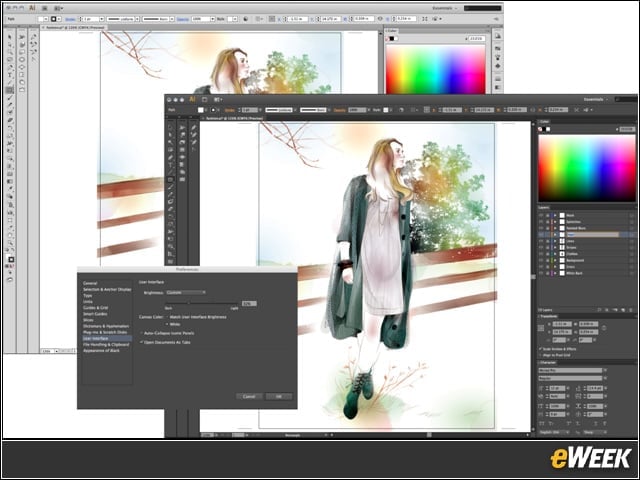Select the Selection arrow tool in the light window

(x=10, y=37)
